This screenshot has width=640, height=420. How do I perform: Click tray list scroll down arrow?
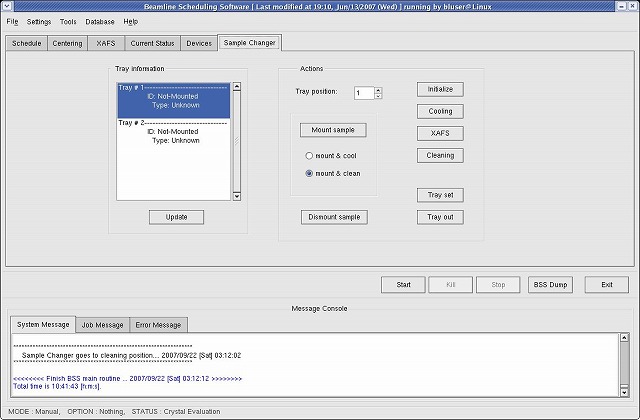pyautogui.click(x=237, y=196)
